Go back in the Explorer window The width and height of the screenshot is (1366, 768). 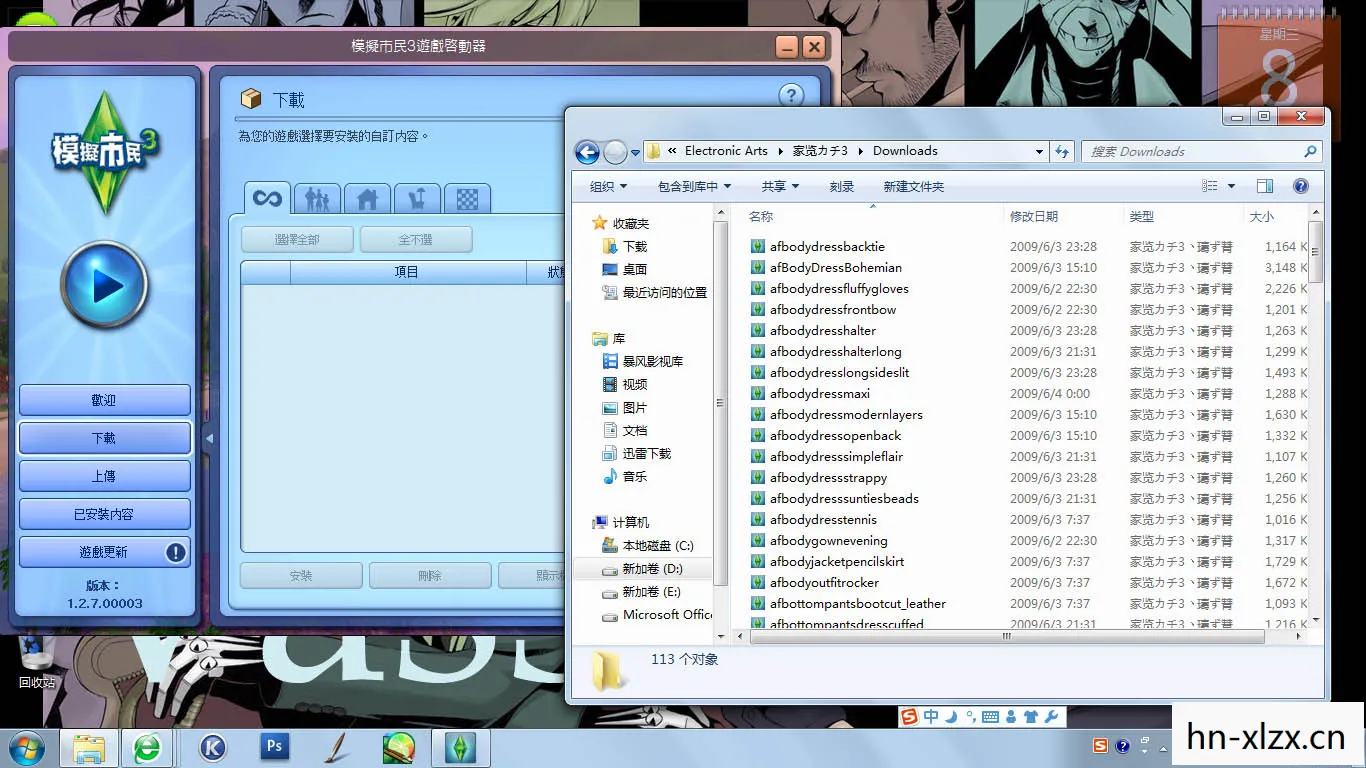point(587,152)
